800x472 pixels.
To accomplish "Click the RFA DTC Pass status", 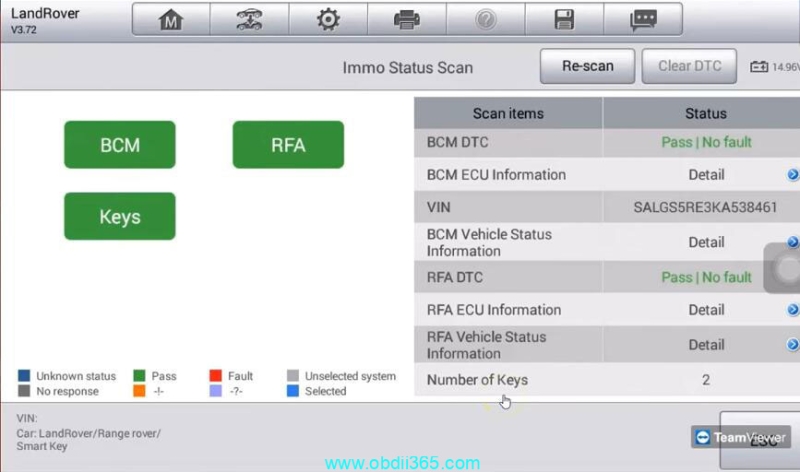I will point(706,277).
